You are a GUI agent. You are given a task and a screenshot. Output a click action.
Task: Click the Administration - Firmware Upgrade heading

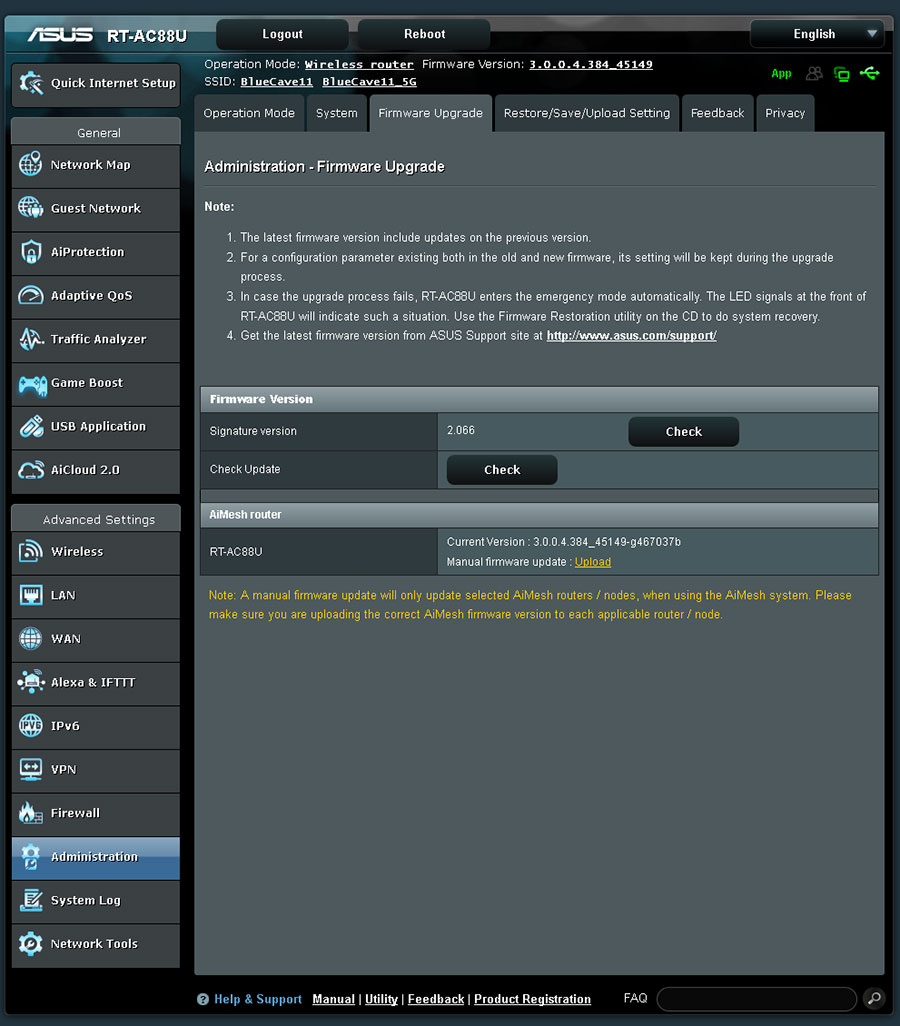(x=325, y=167)
